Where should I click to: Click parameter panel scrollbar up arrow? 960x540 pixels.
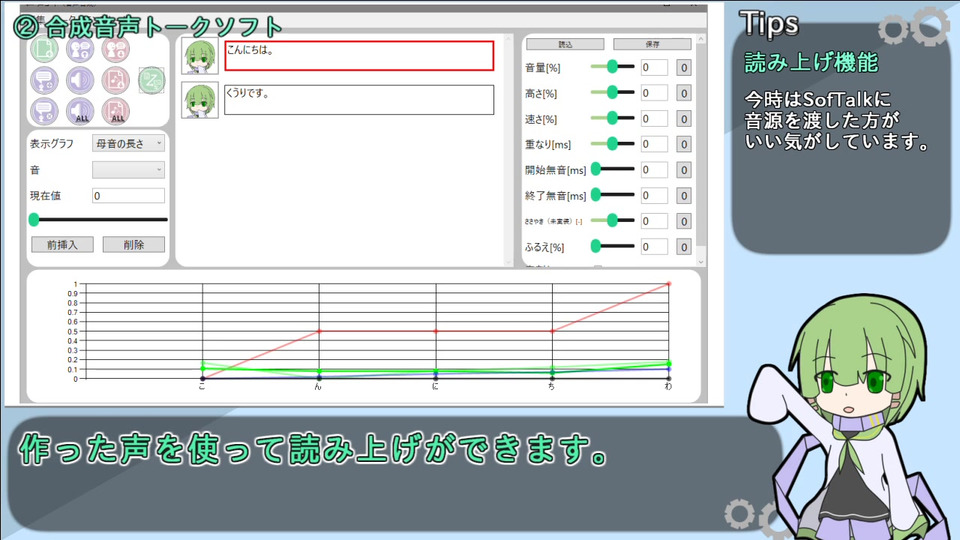(701, 39)
